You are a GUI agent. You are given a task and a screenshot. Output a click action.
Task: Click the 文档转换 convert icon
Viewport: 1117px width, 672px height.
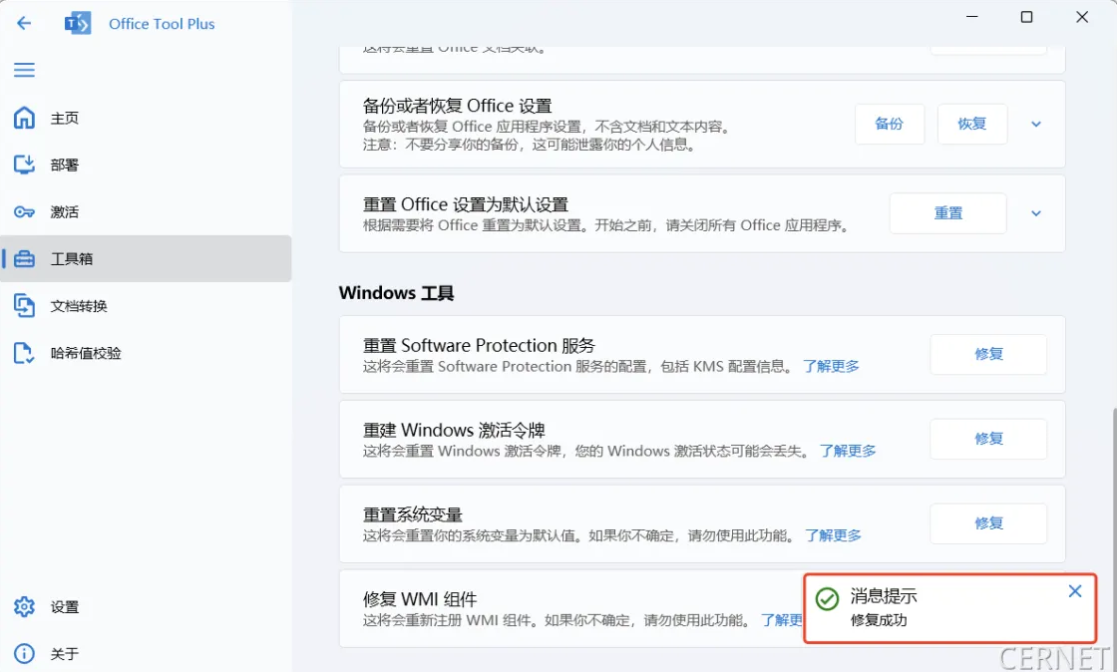point(24,306)
